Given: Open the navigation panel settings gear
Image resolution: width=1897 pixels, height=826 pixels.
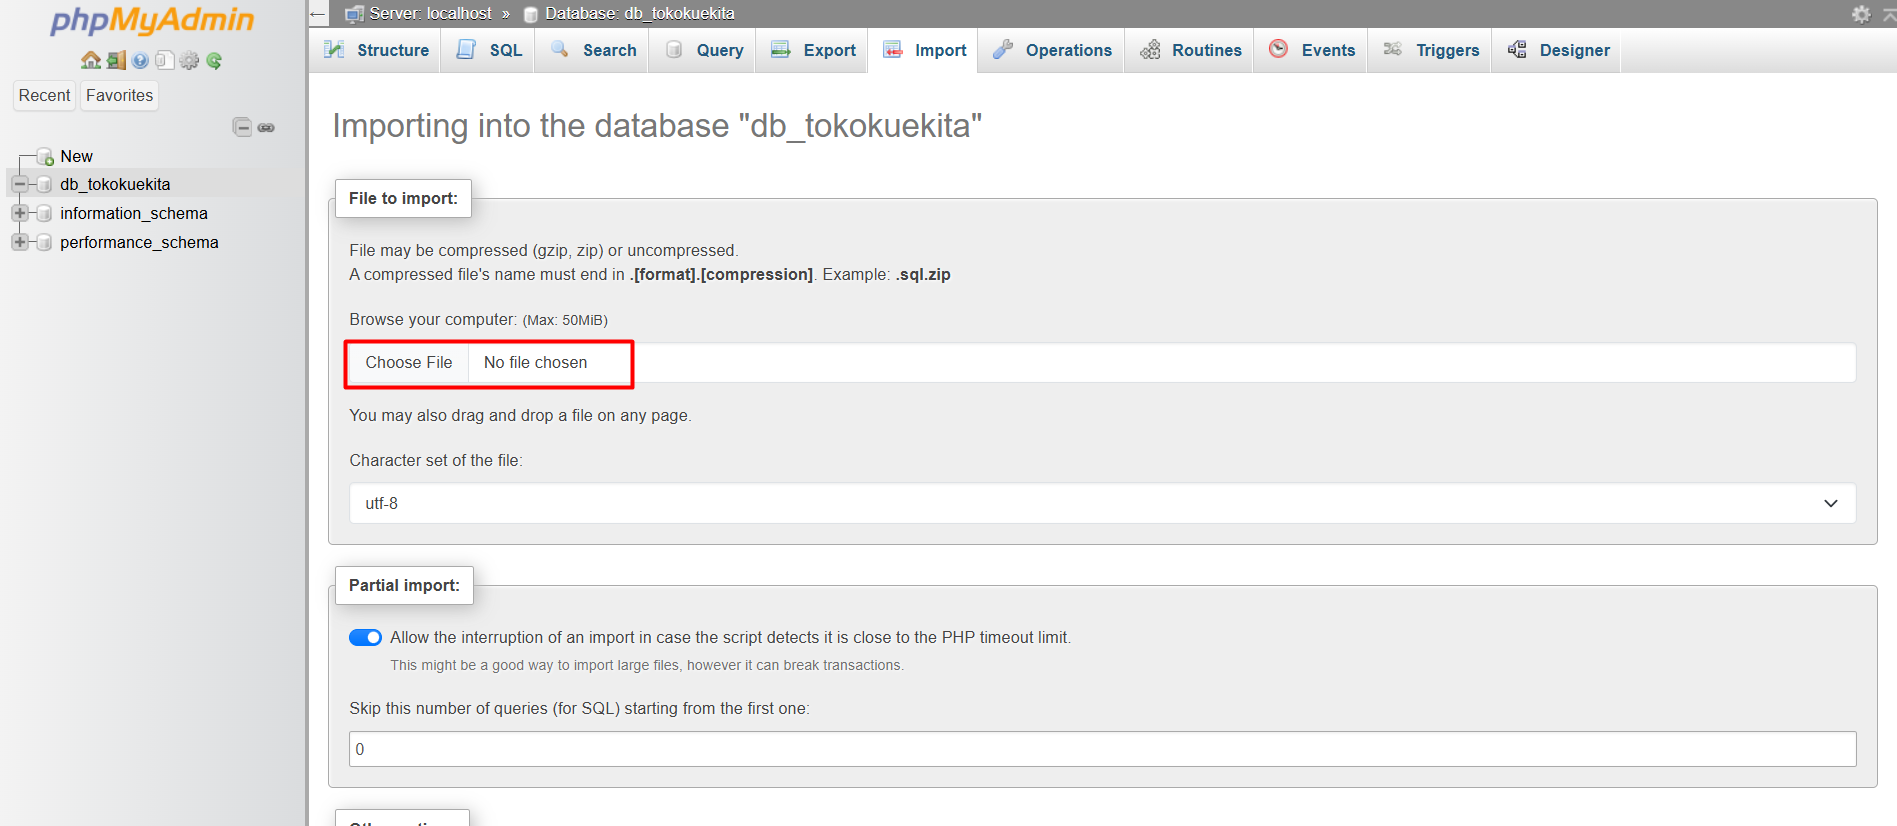Looking at the screenshot, I should (x=189, y=60).
